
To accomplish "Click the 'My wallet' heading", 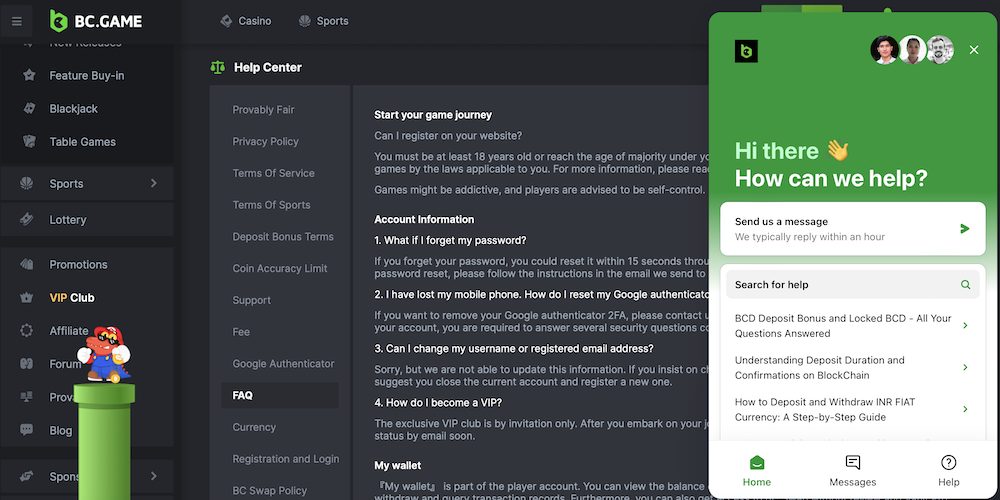I will click(x=397, y=466).
